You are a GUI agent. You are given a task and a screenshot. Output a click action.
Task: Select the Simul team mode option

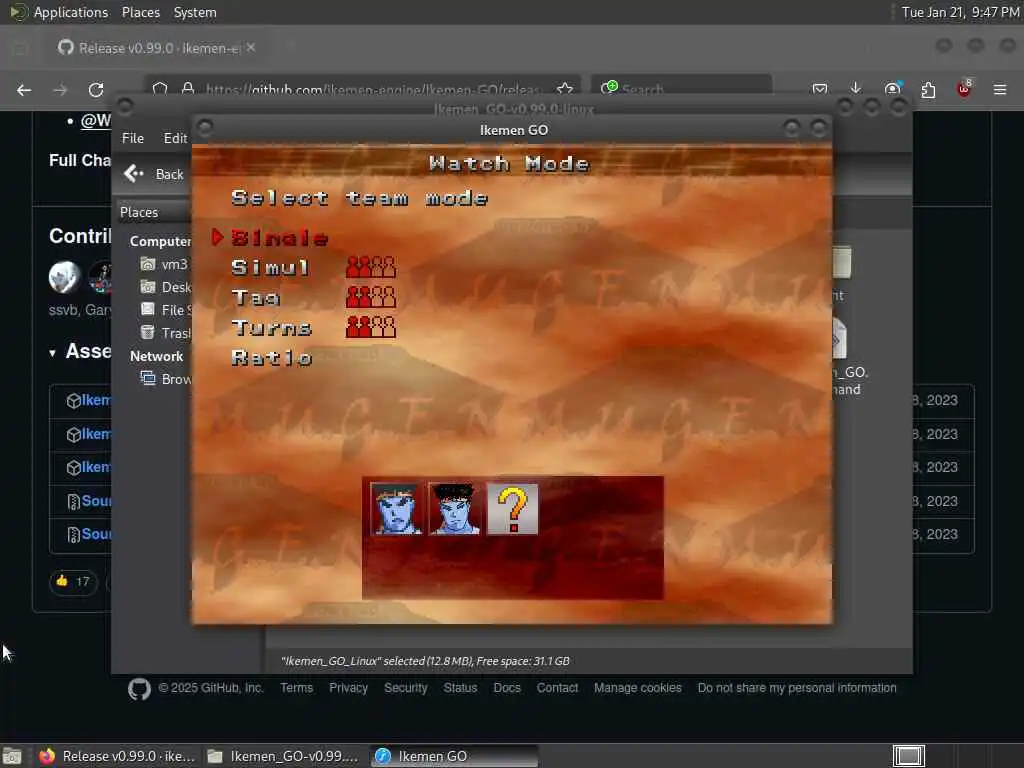[270, 267]
